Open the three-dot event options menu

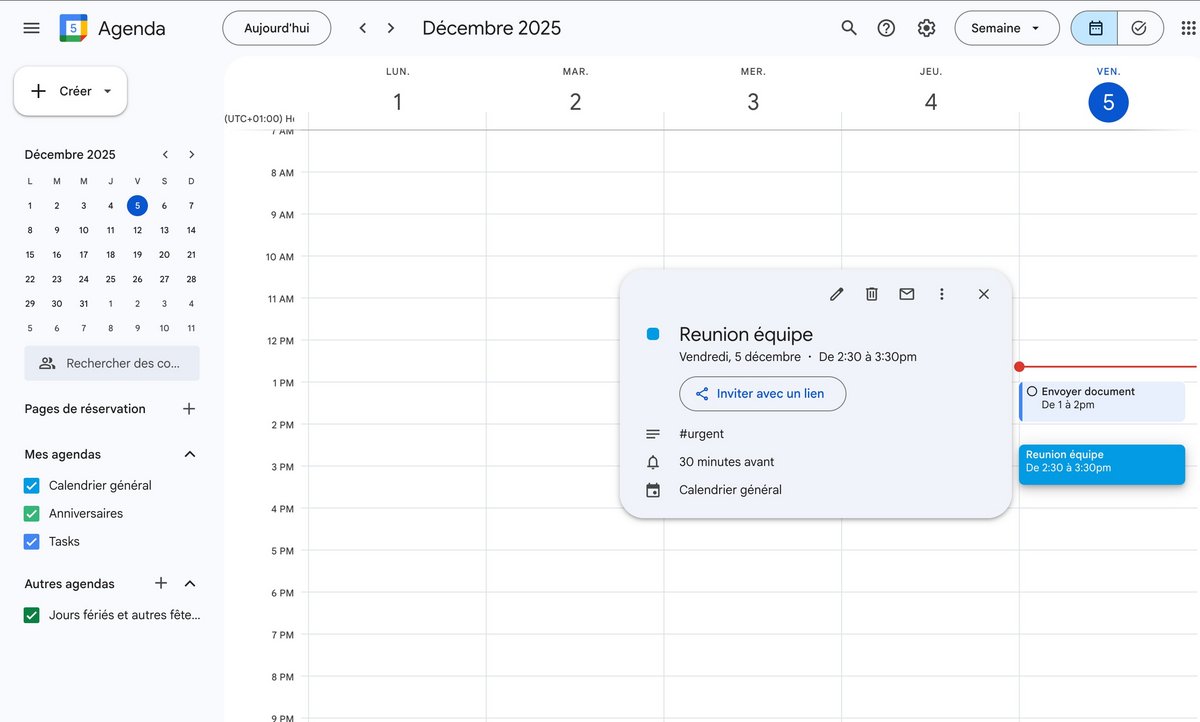tap(941, 294)
